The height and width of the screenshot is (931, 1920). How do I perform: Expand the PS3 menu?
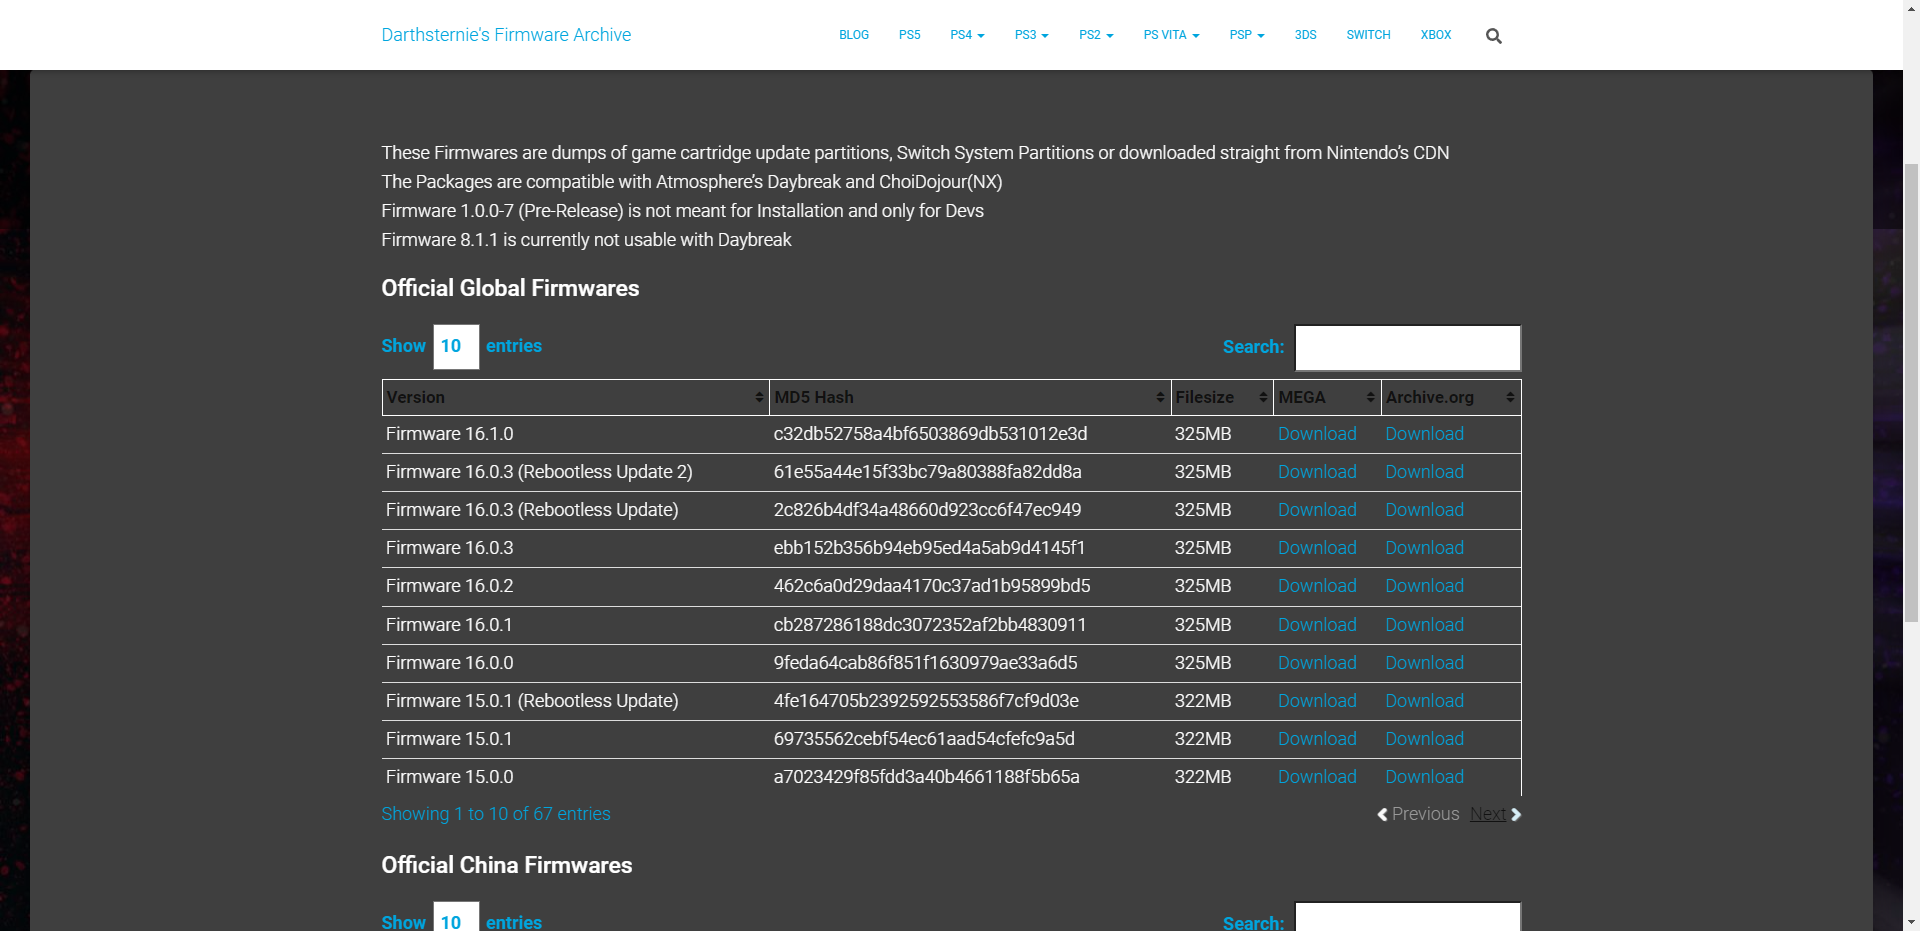[x=1031, y=35]
